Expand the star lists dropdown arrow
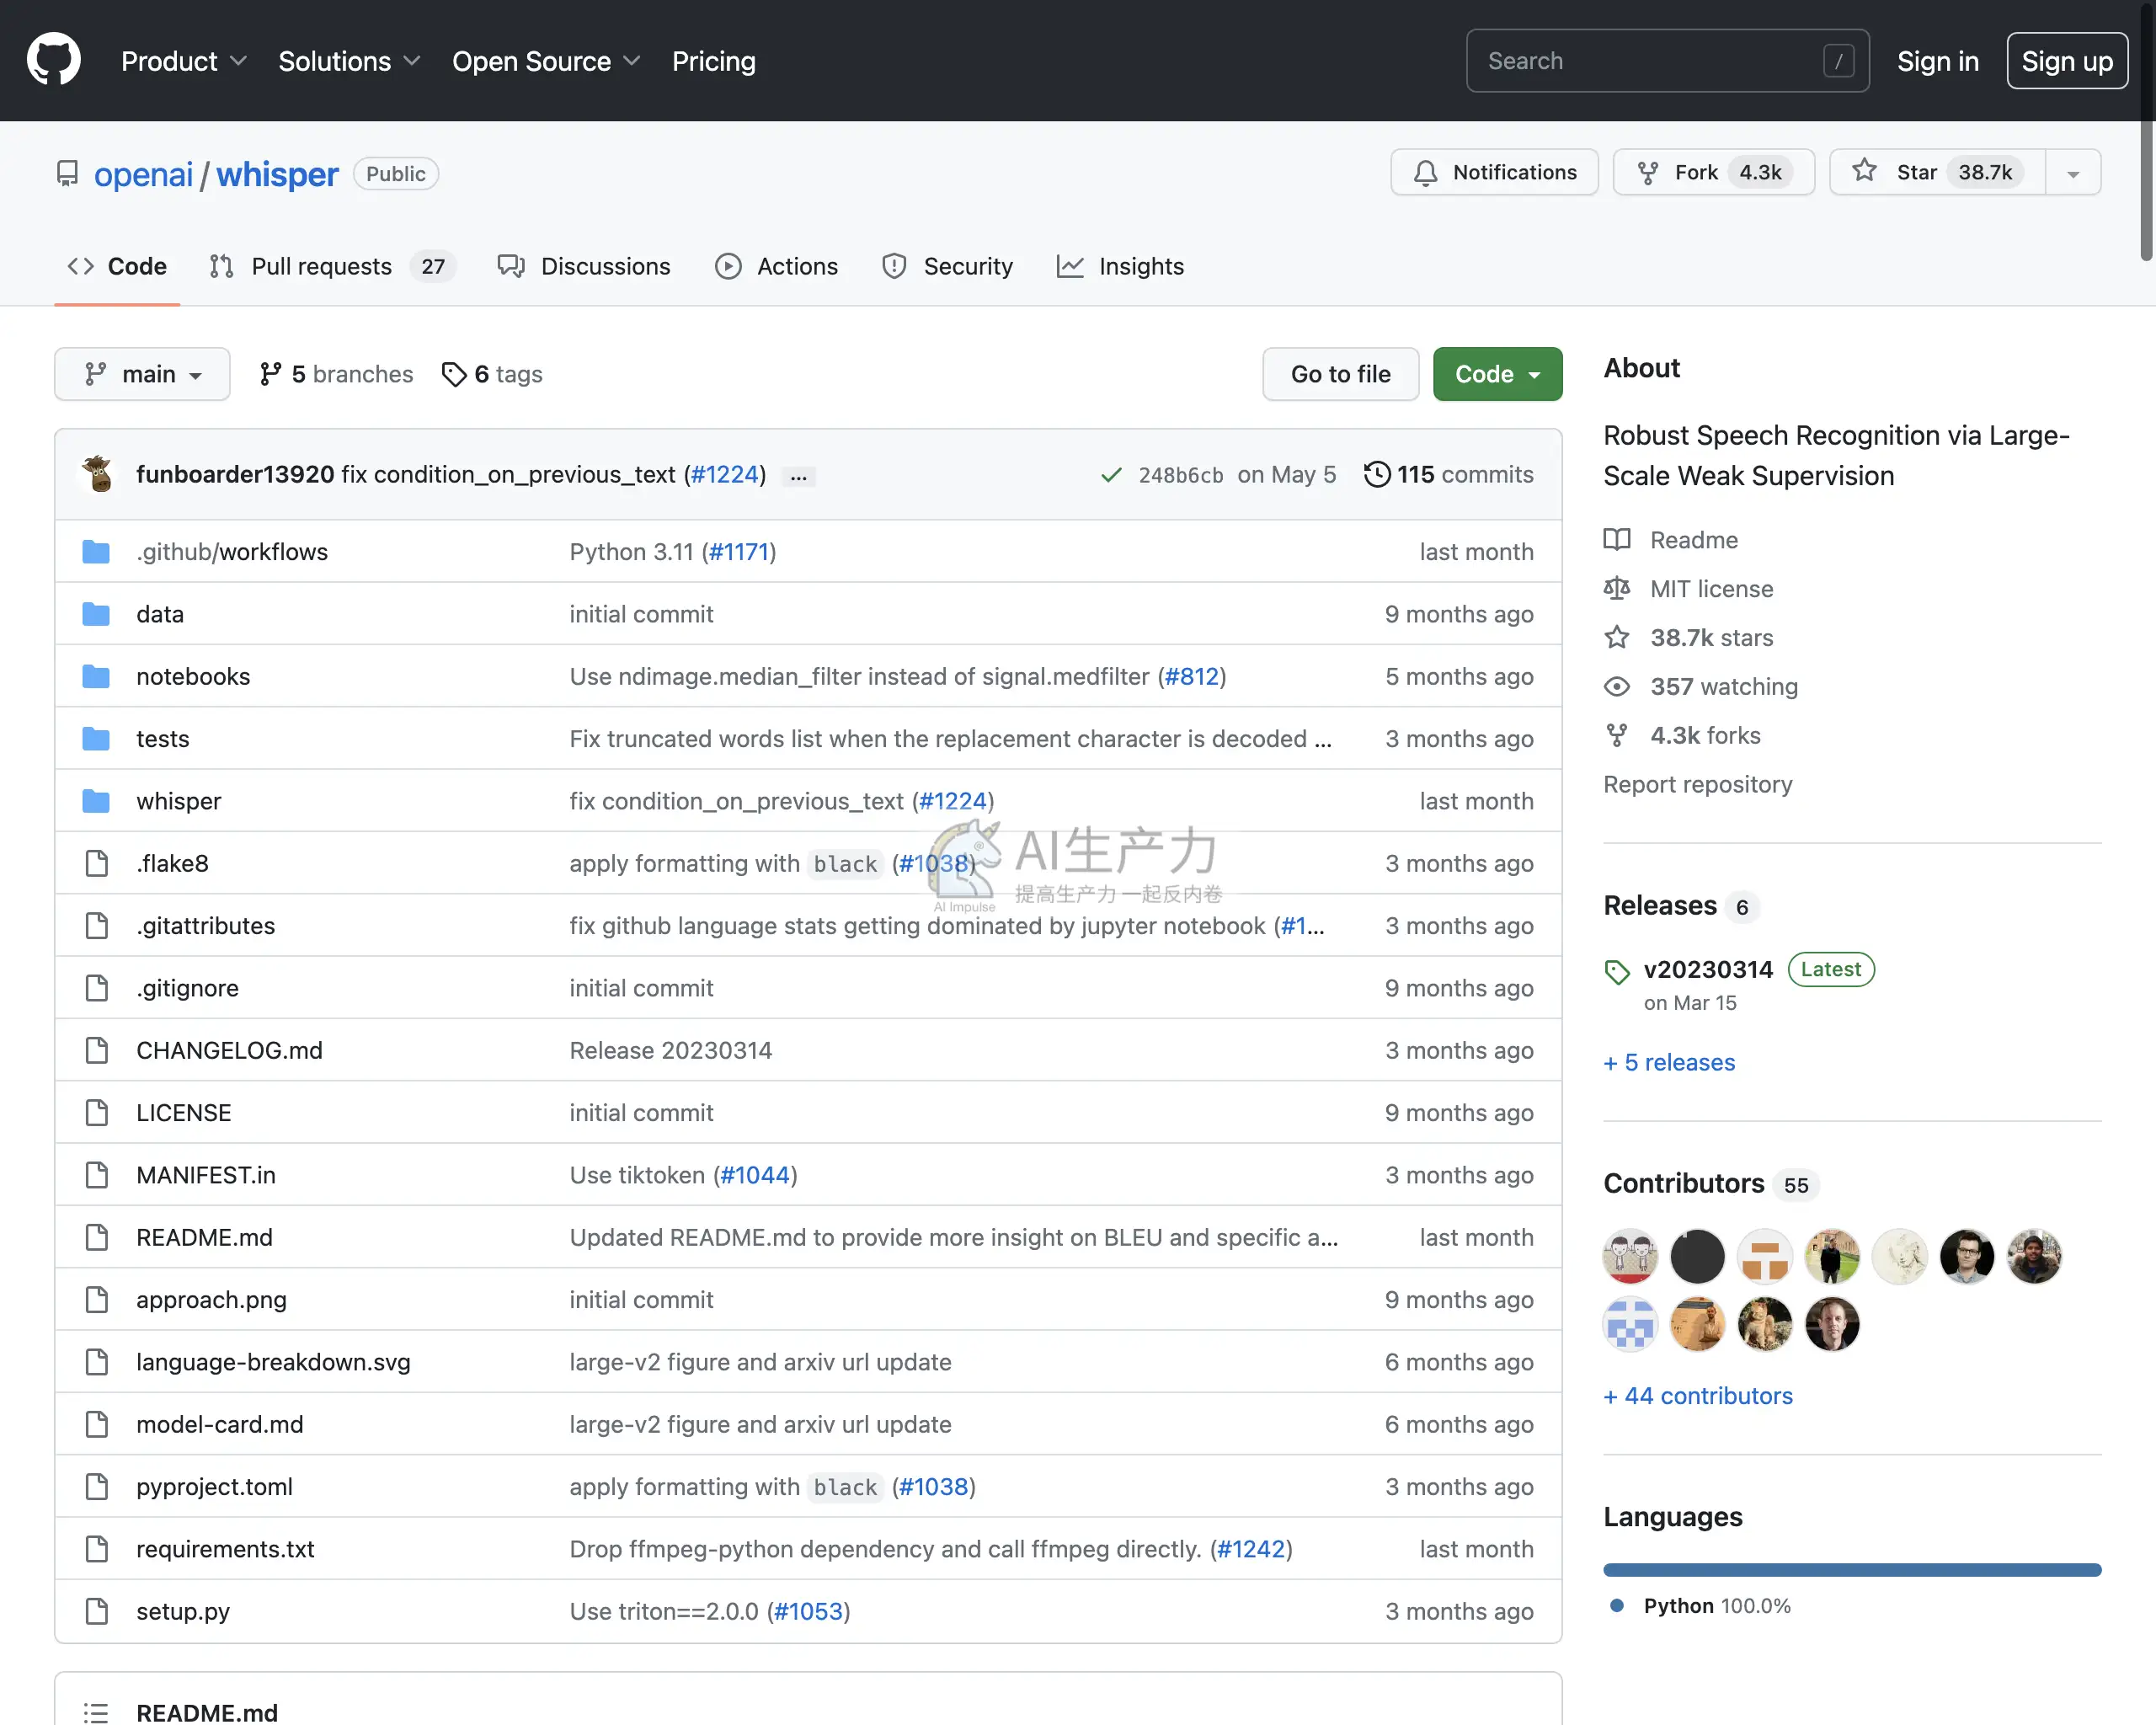Screen dimensions: 2156x1725 (x=2073, y=172)
